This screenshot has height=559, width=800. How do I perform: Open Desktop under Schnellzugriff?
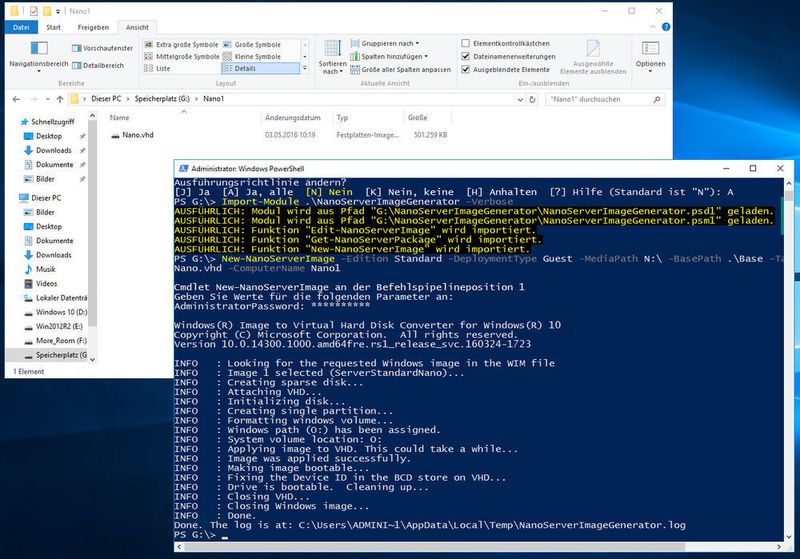click(x=49, y=136)
